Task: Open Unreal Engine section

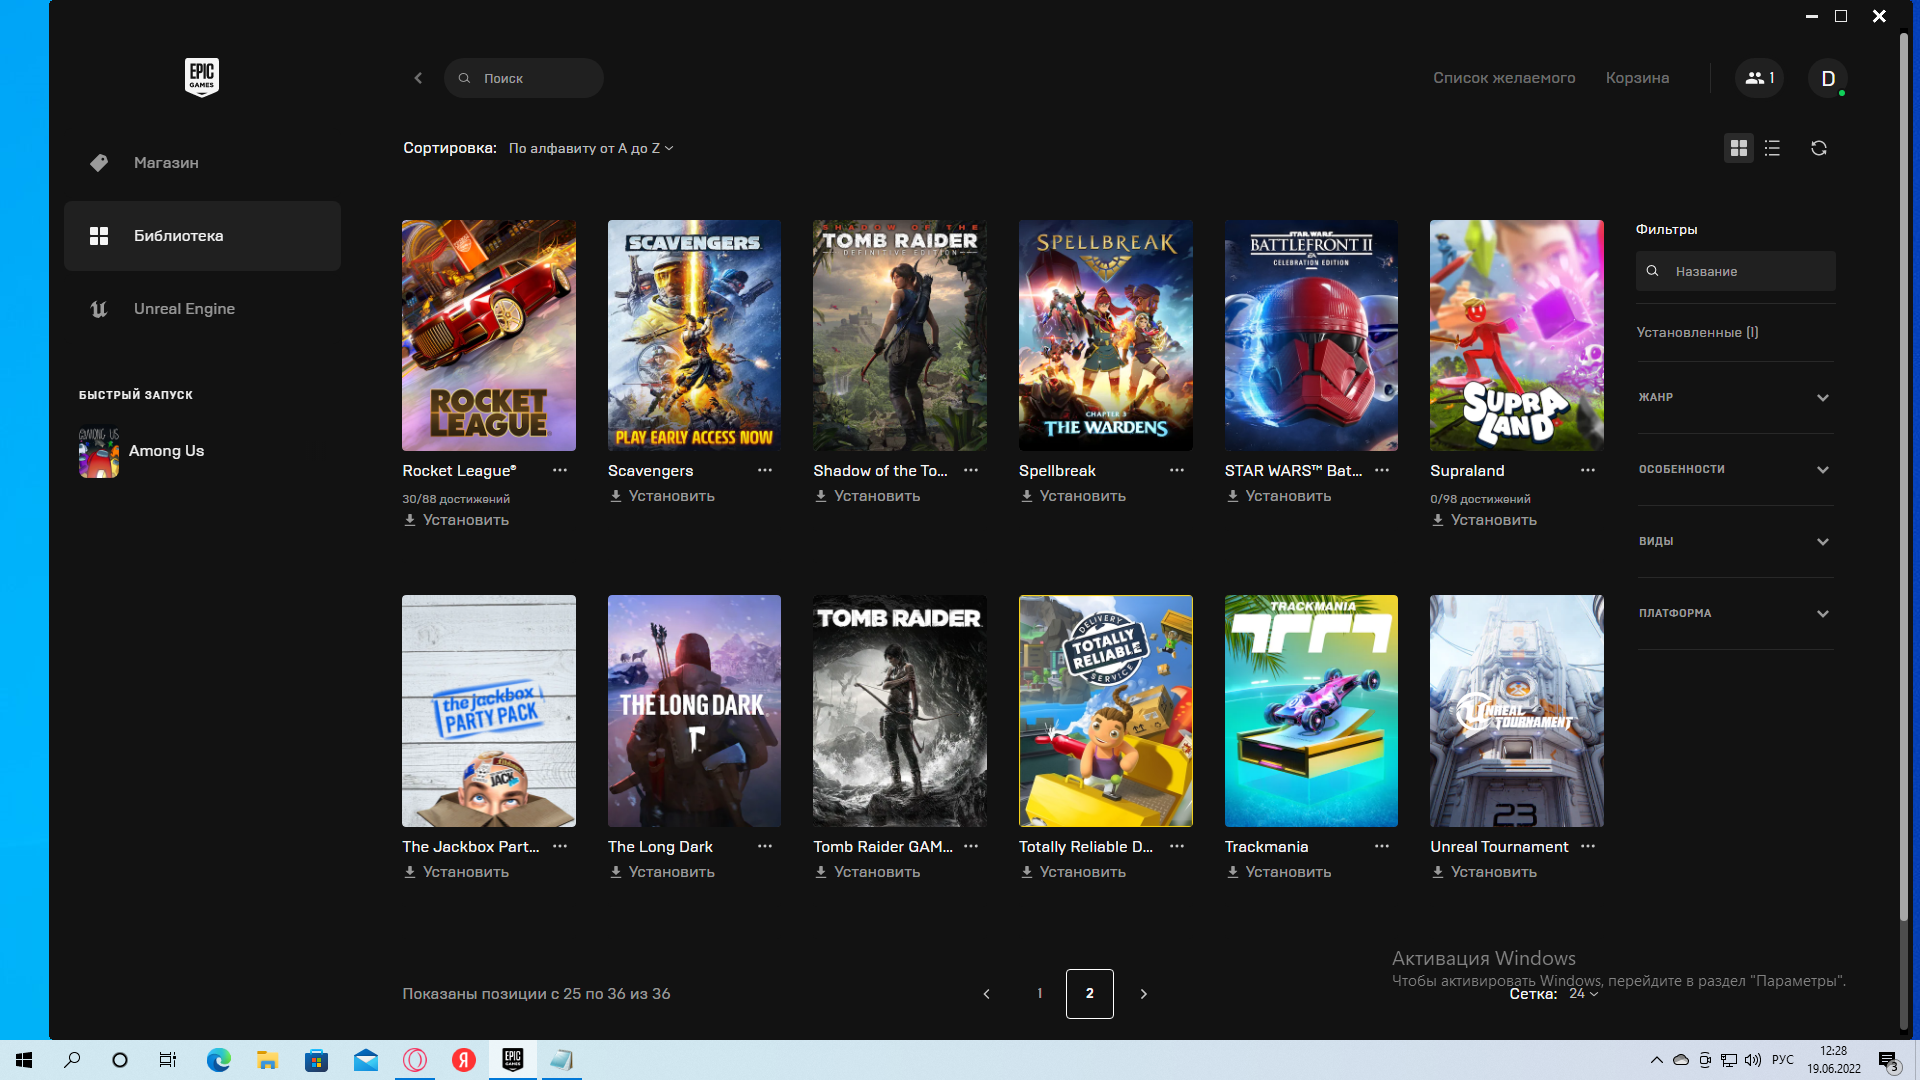Action: [202, 309]
